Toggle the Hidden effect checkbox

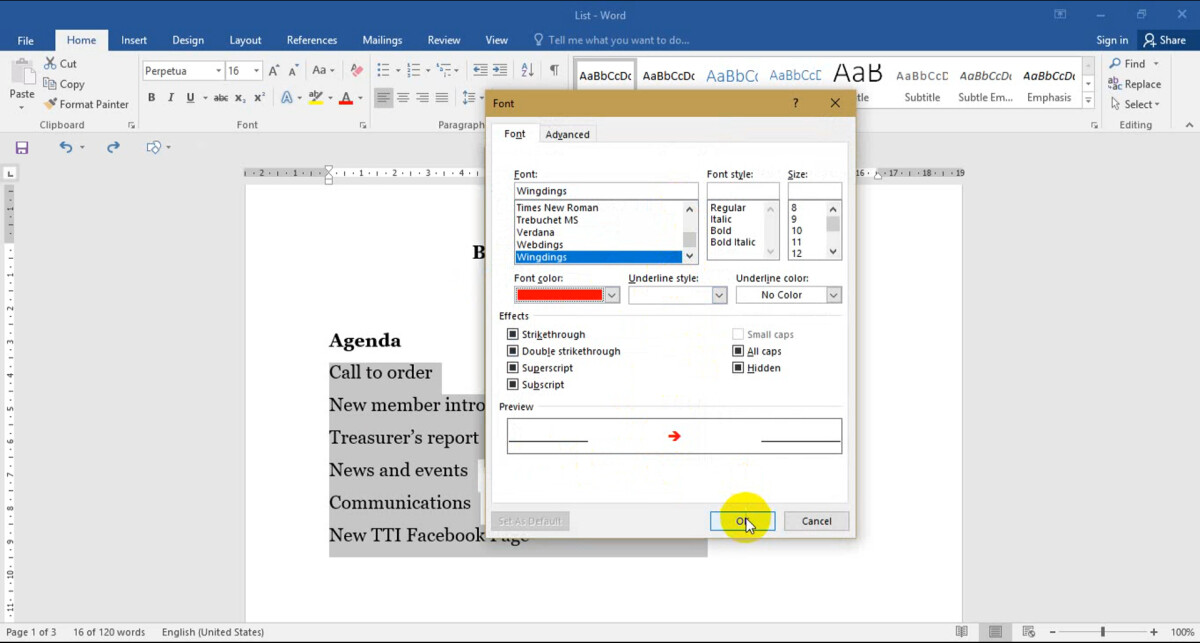[x=738, y=368]
